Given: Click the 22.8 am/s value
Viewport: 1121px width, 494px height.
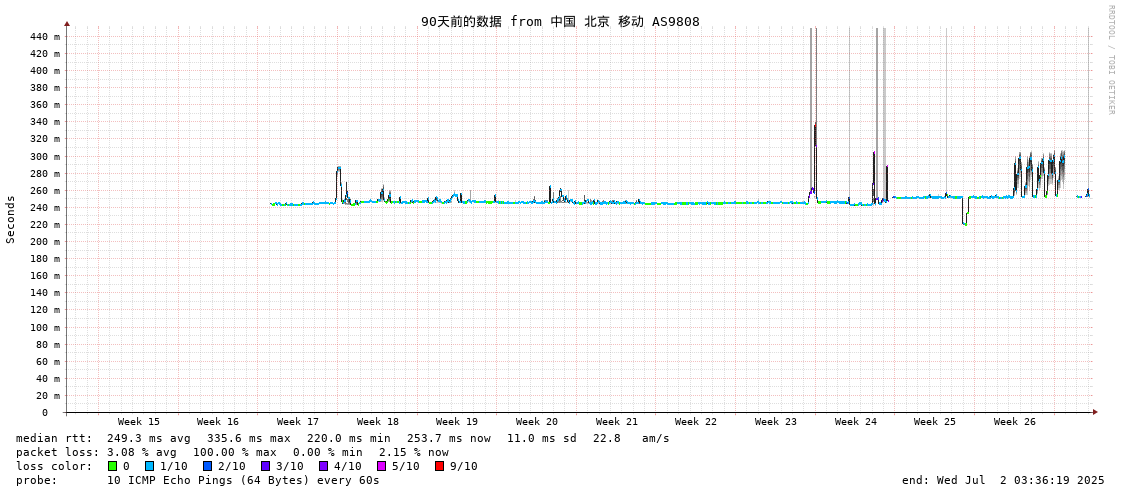Looking at the screenshot, I should pyautogui.click(x=631, y=438).
